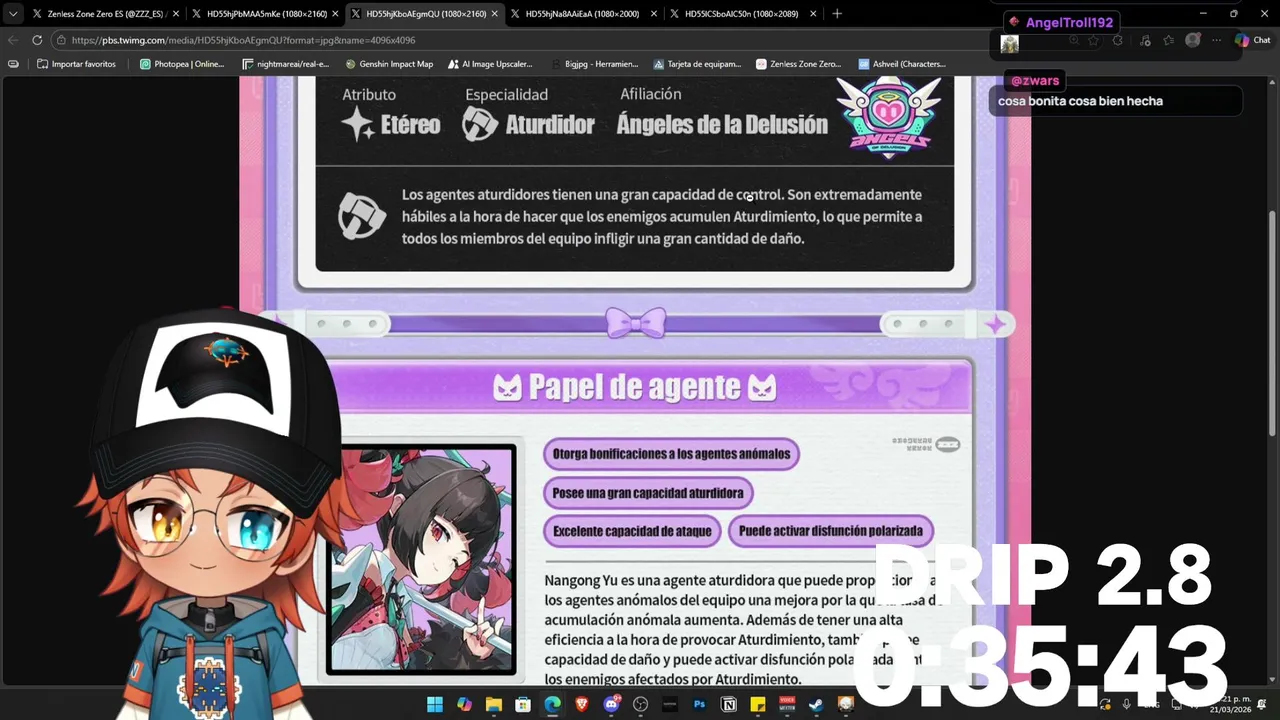The width and height of the screenshot is (1280, 720).
Task: Click 'Posee una gran capacidad aturdidora' tag
Action: click(648, 493)
